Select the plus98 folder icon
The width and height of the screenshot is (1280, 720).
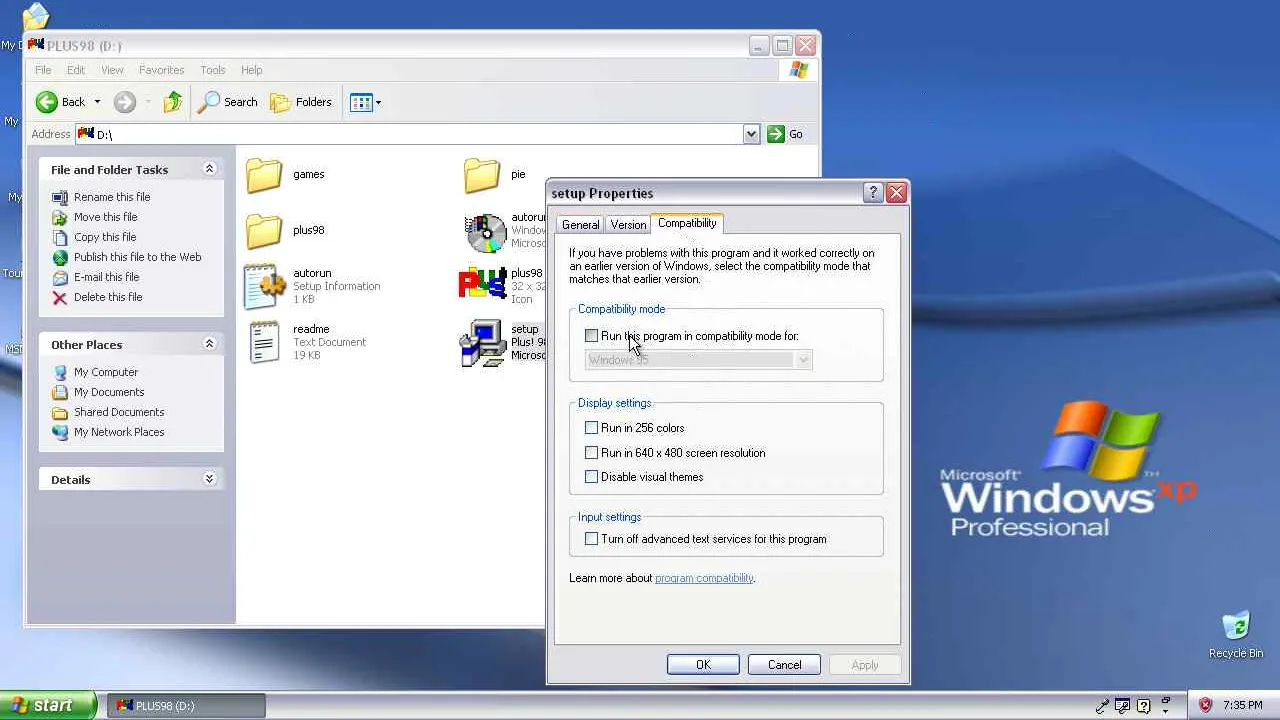point(264,231)
